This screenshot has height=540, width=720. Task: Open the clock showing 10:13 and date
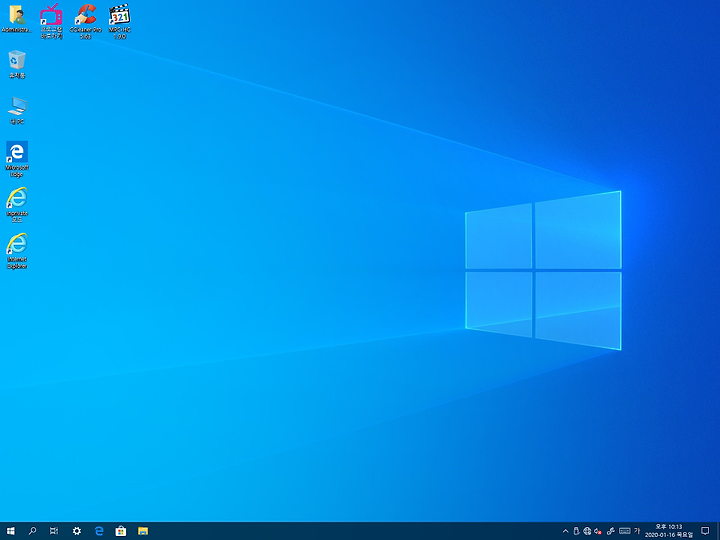(x=669, y=531)
